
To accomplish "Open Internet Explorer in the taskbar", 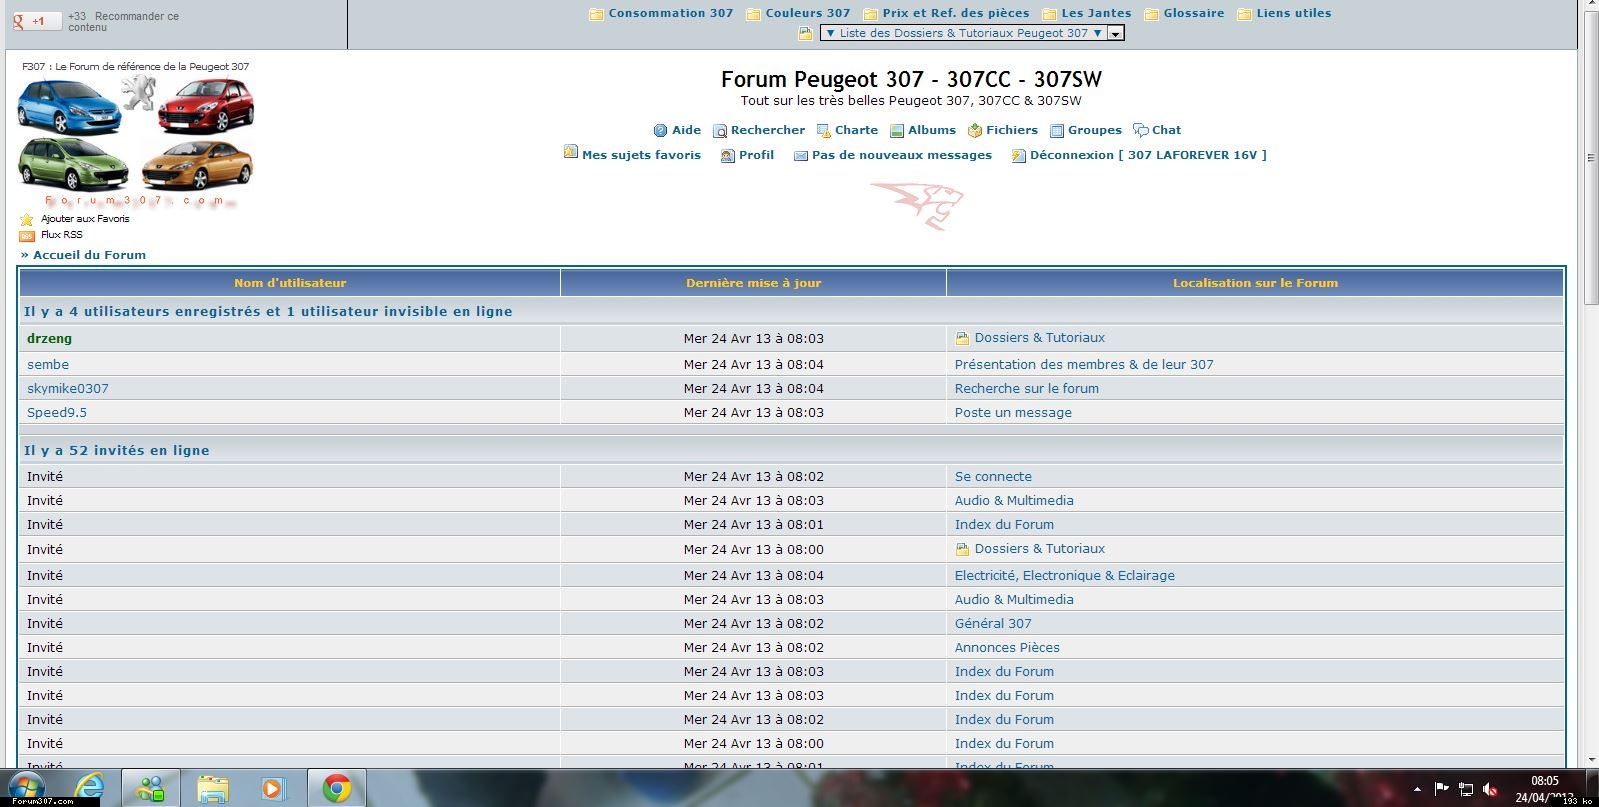I will 90,789.
